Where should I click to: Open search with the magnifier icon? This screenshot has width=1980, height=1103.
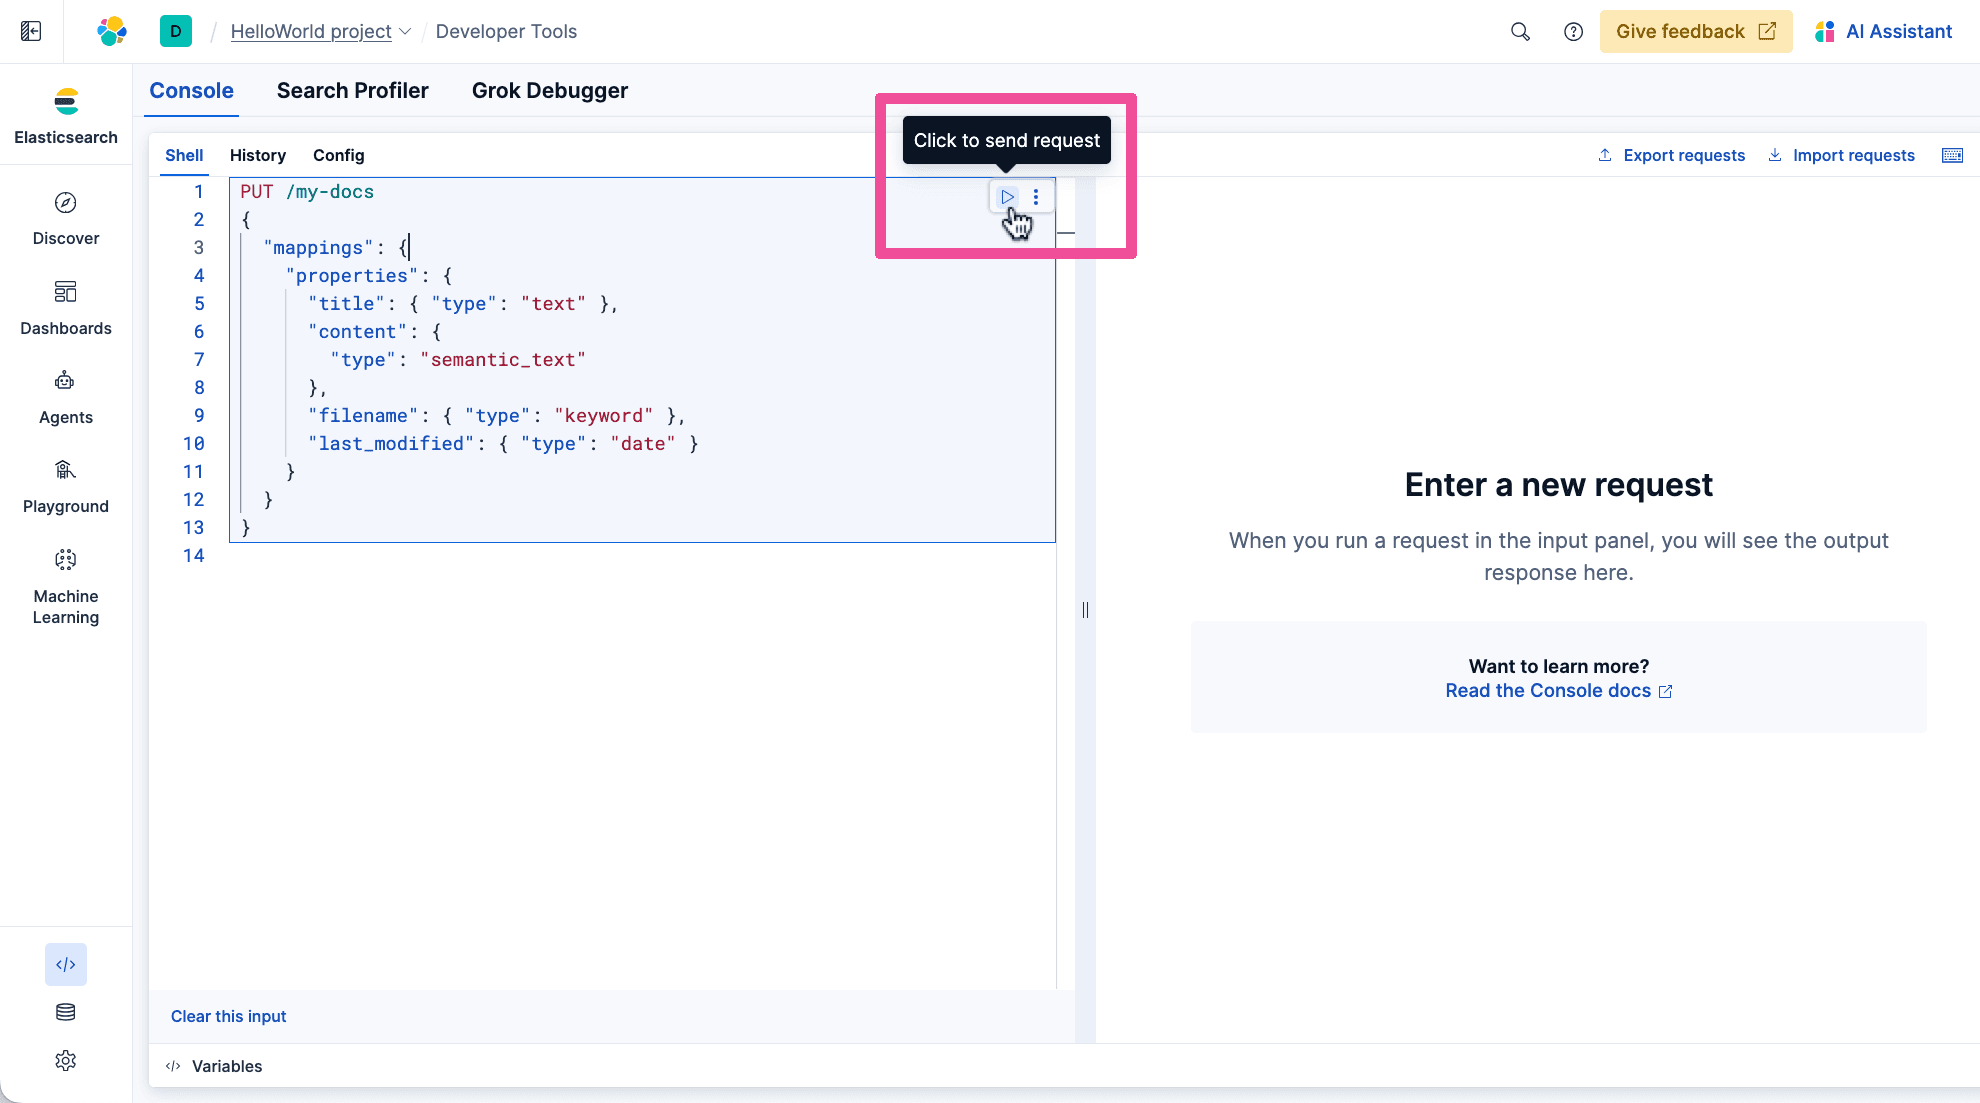(1520, 31)
